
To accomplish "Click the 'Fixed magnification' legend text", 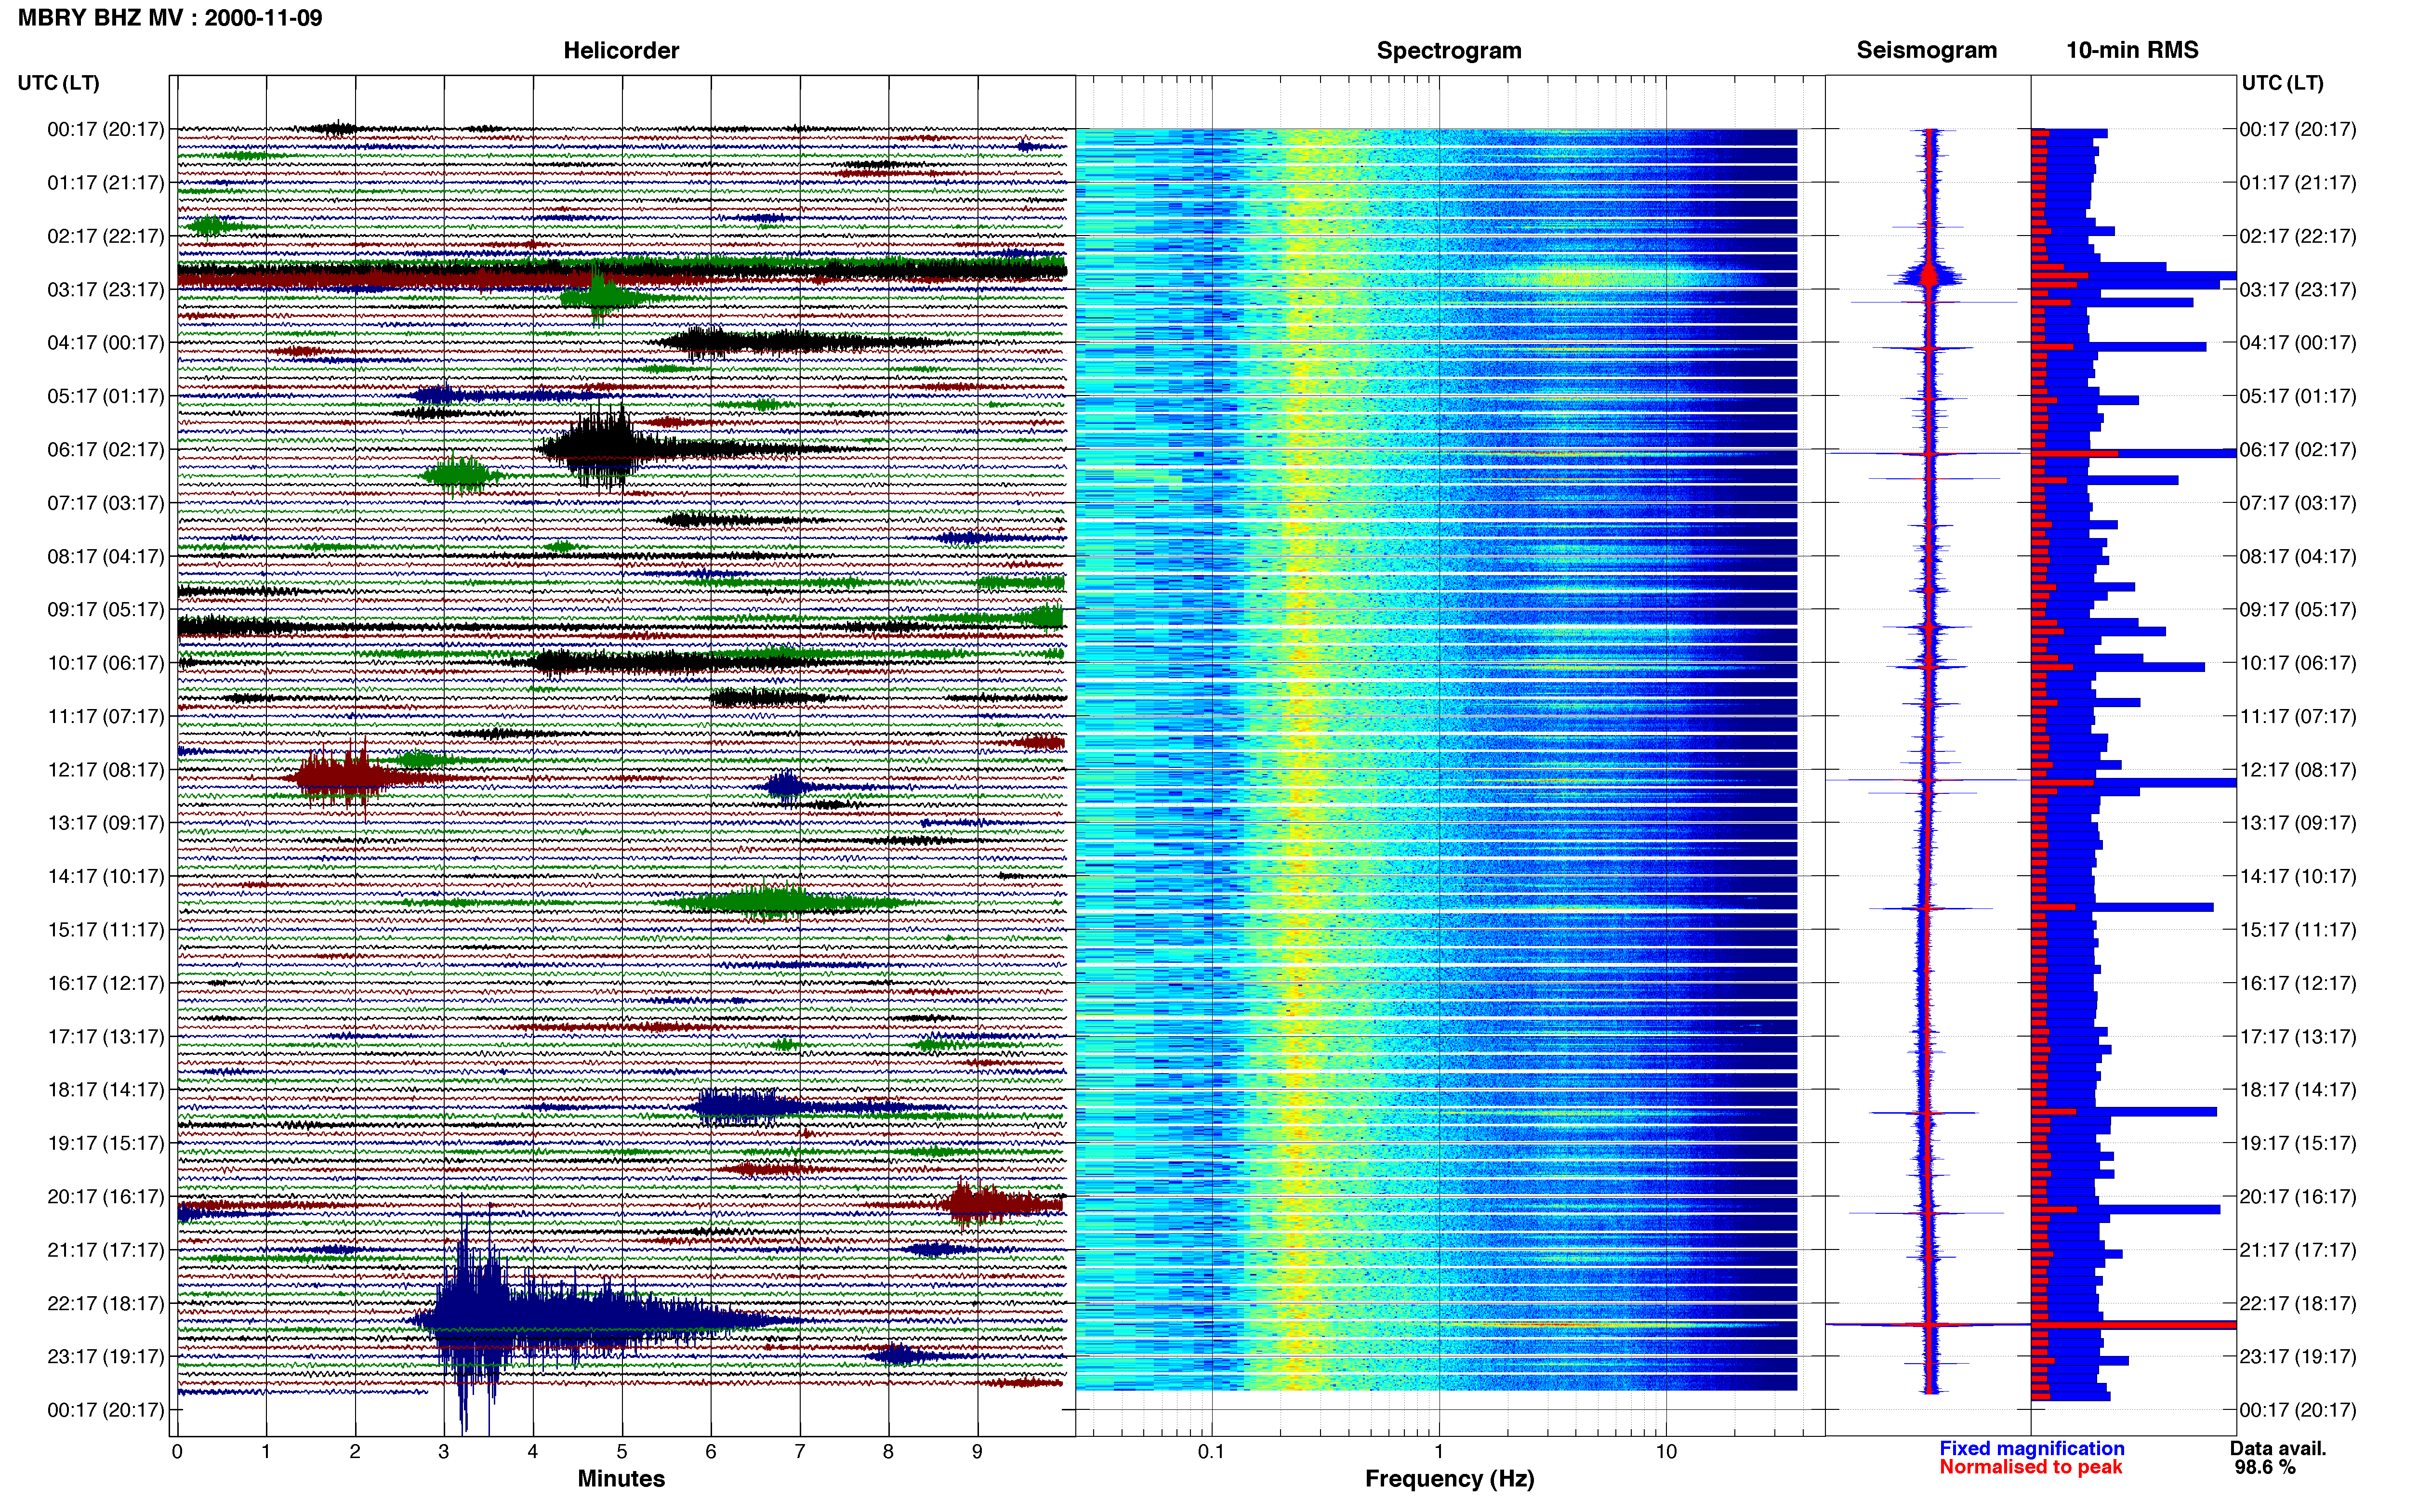I will click(x=2031, y=1448).
